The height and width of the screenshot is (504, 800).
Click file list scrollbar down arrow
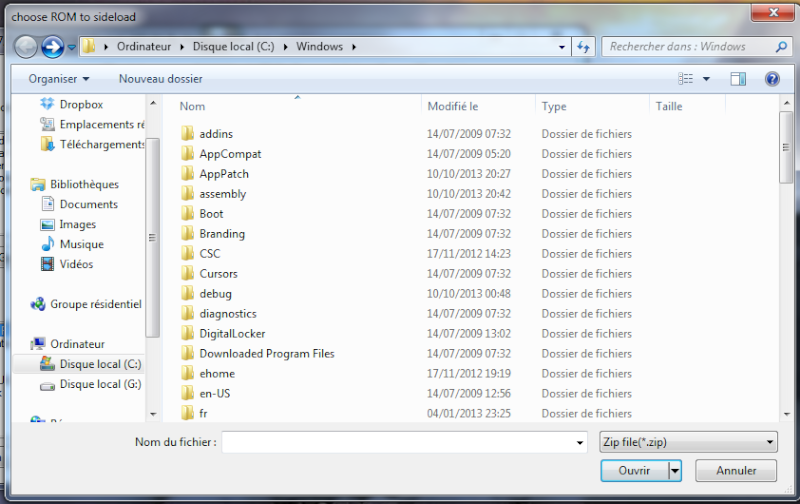point(786,414)
